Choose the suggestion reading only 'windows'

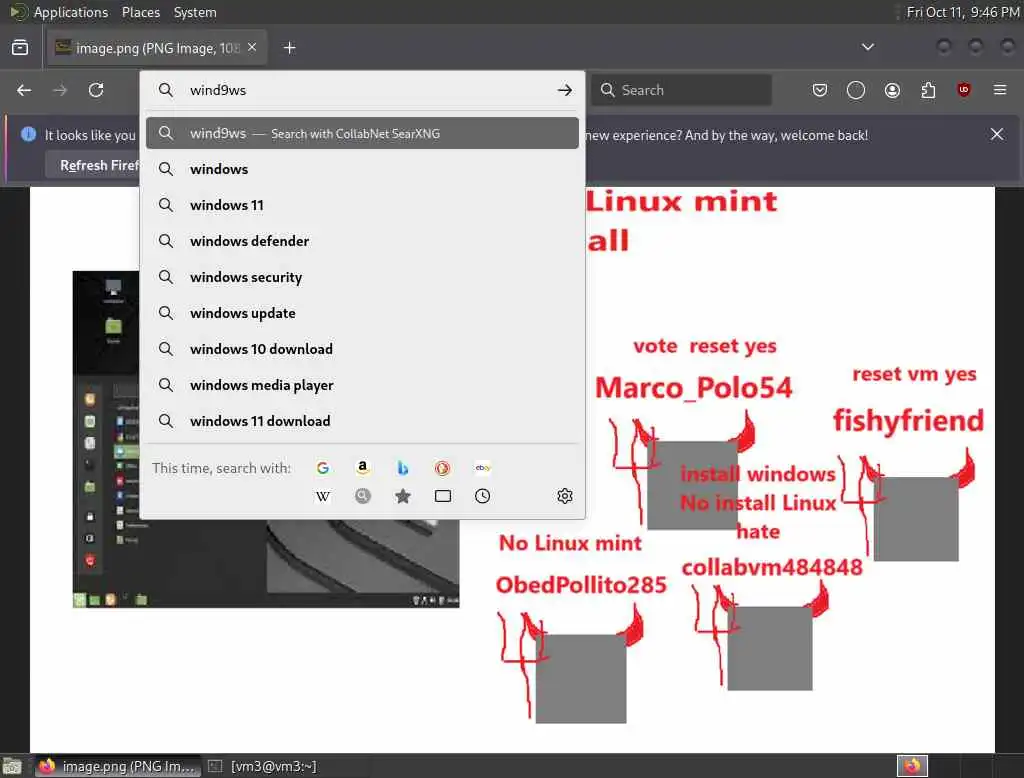click(362, 169)
